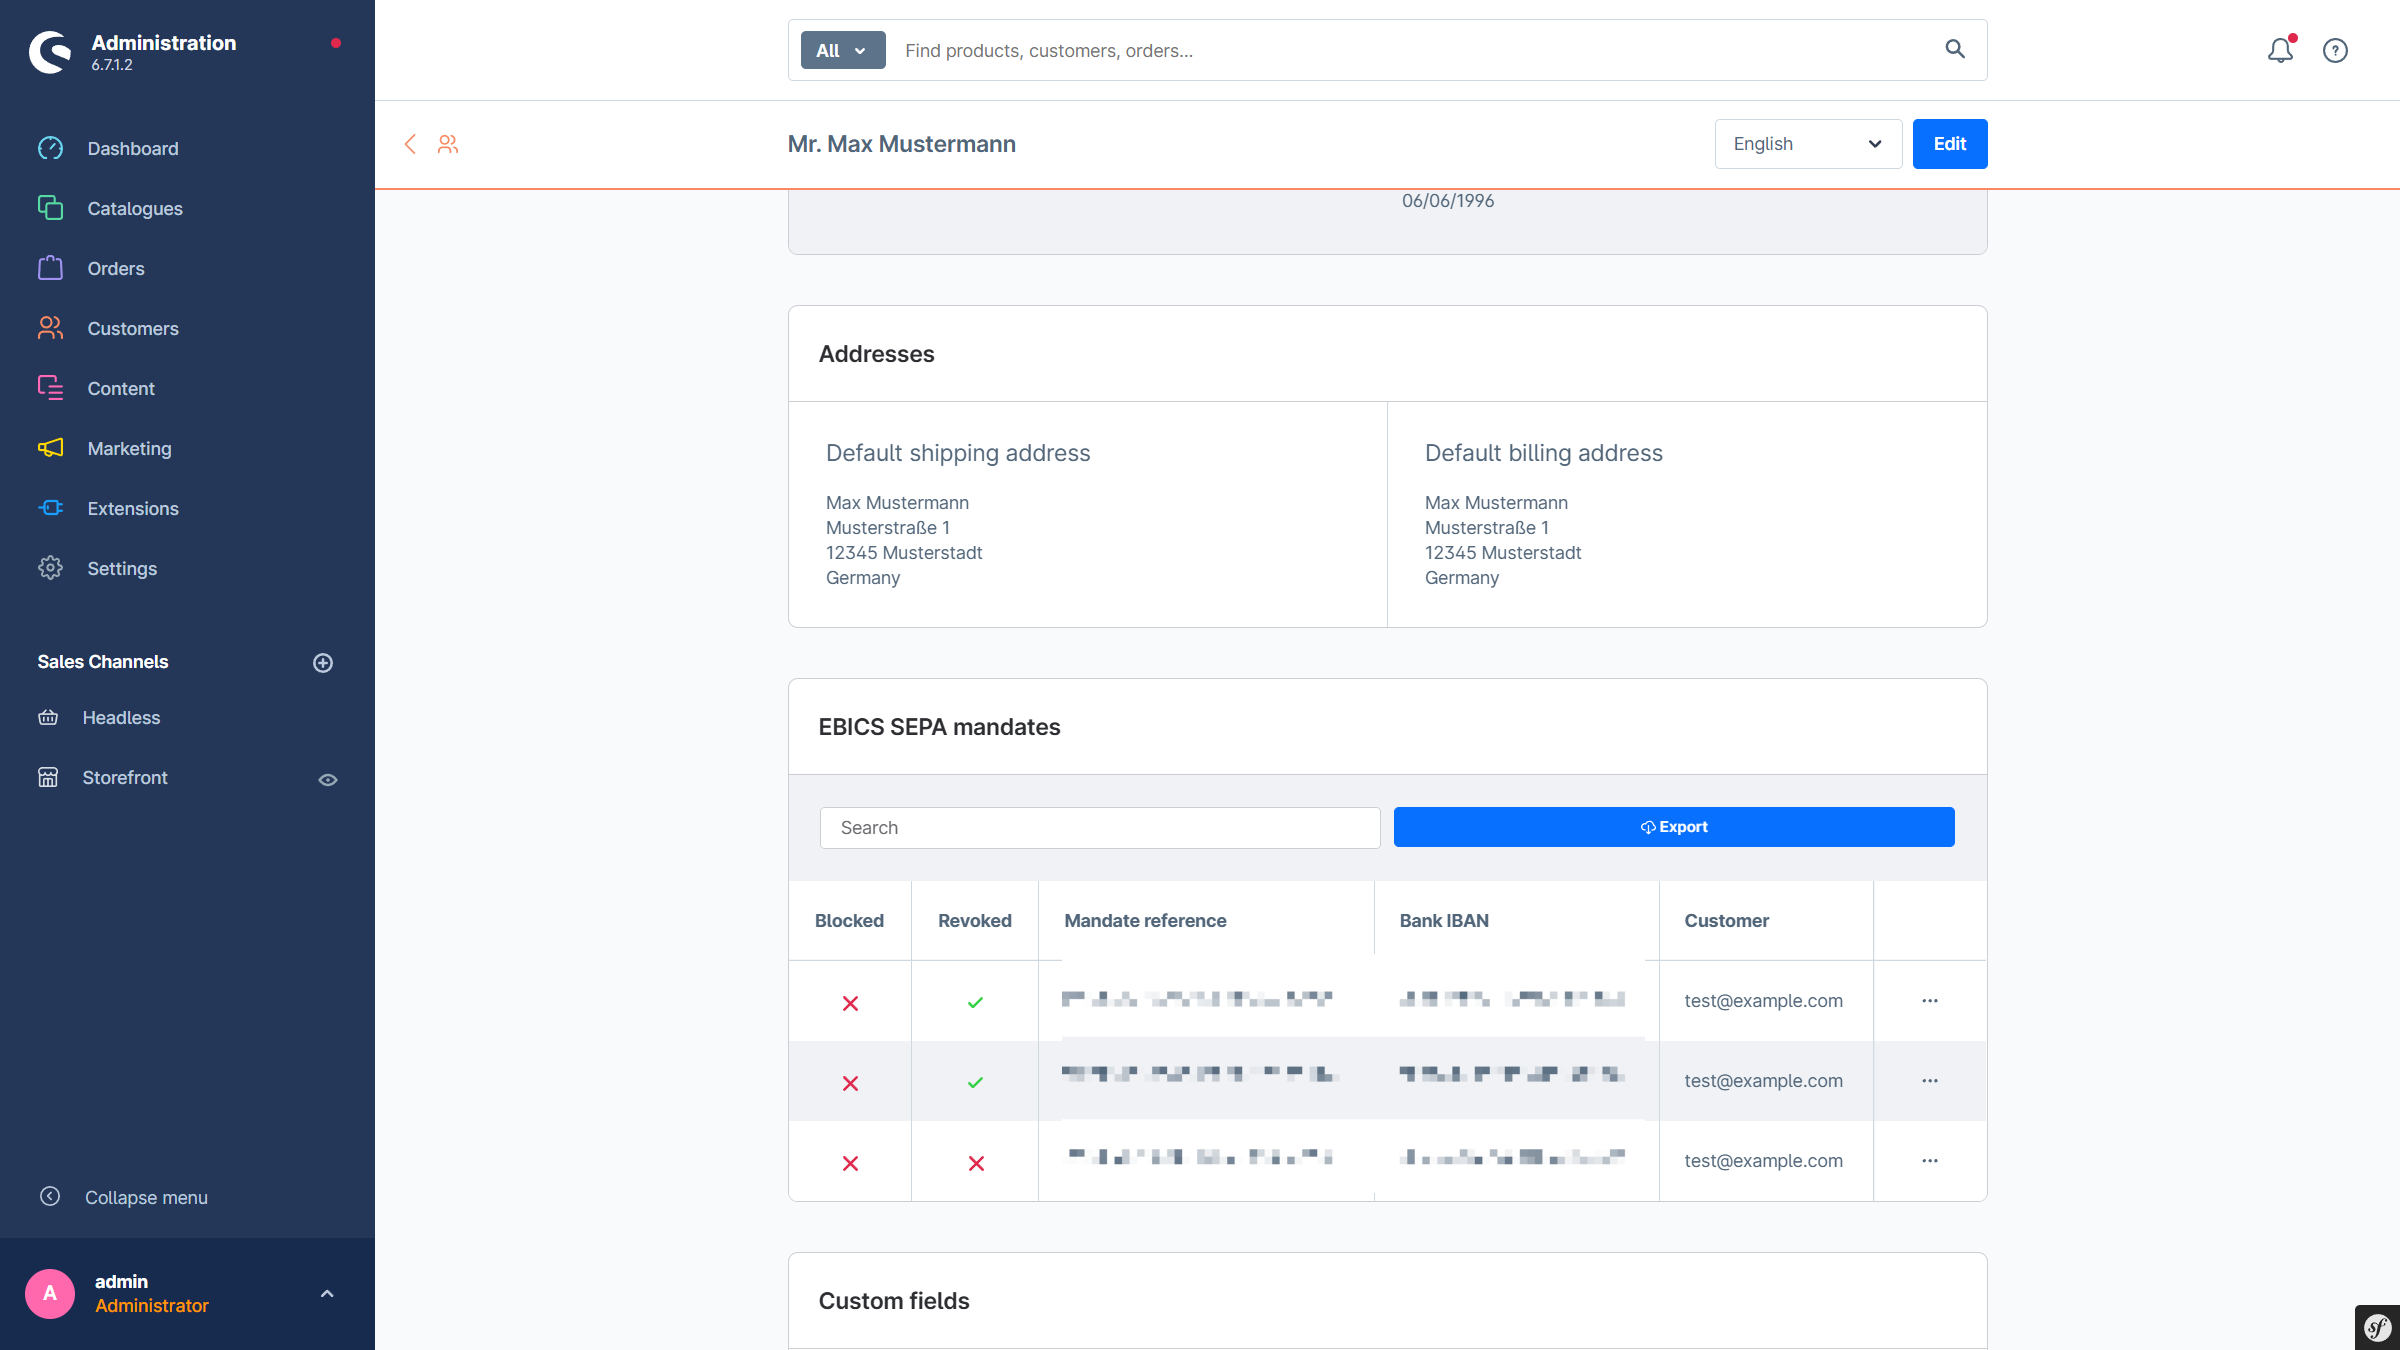This screenshot has height=1350, width=2400.
Task: Expand the admin user menu chevron
Action: click(x=327, y=1293)
